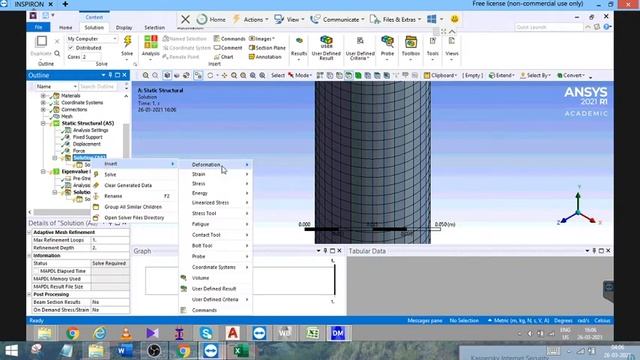Viewport: 640px width, 360px height.
Task: Expand Coordinate Systems tree node
Action: [43, 102]
